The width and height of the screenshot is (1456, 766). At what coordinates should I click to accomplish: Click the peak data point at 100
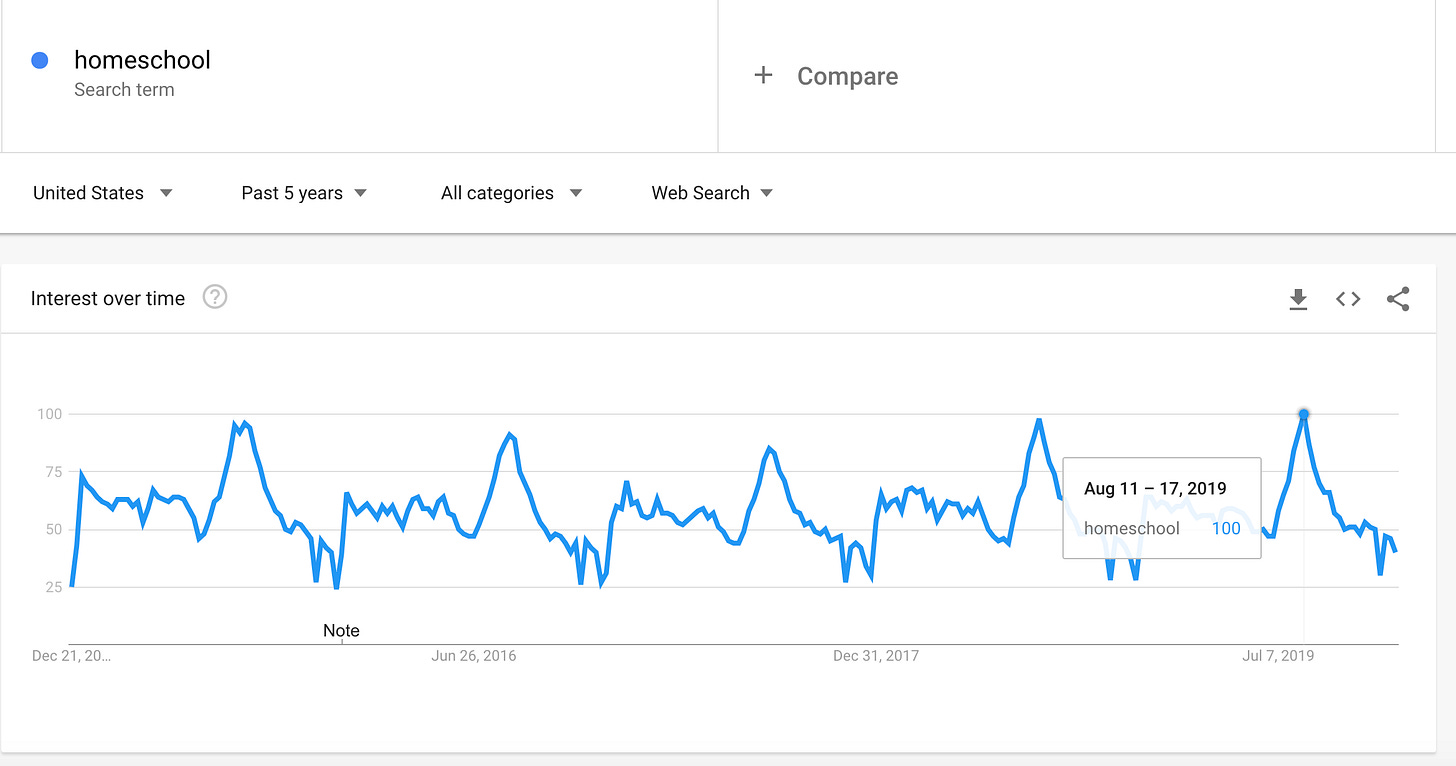coord(1304,414)
